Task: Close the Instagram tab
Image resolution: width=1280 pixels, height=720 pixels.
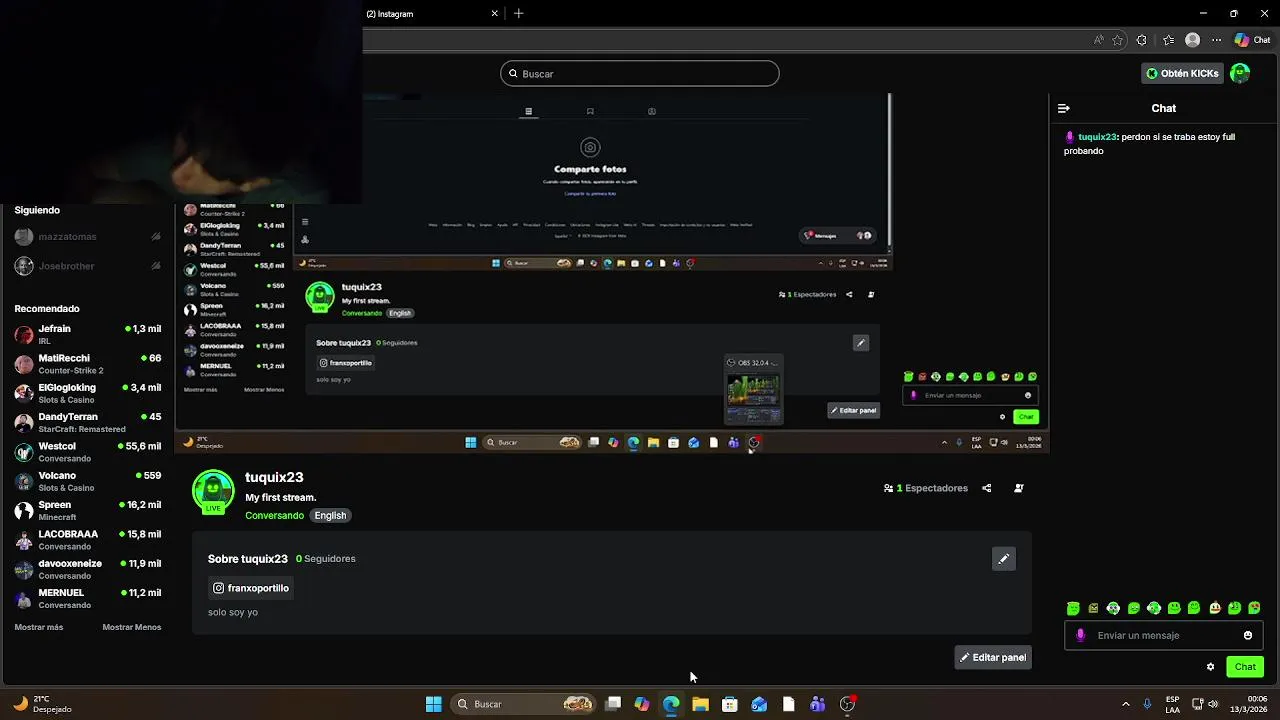Action: [494, 14]
